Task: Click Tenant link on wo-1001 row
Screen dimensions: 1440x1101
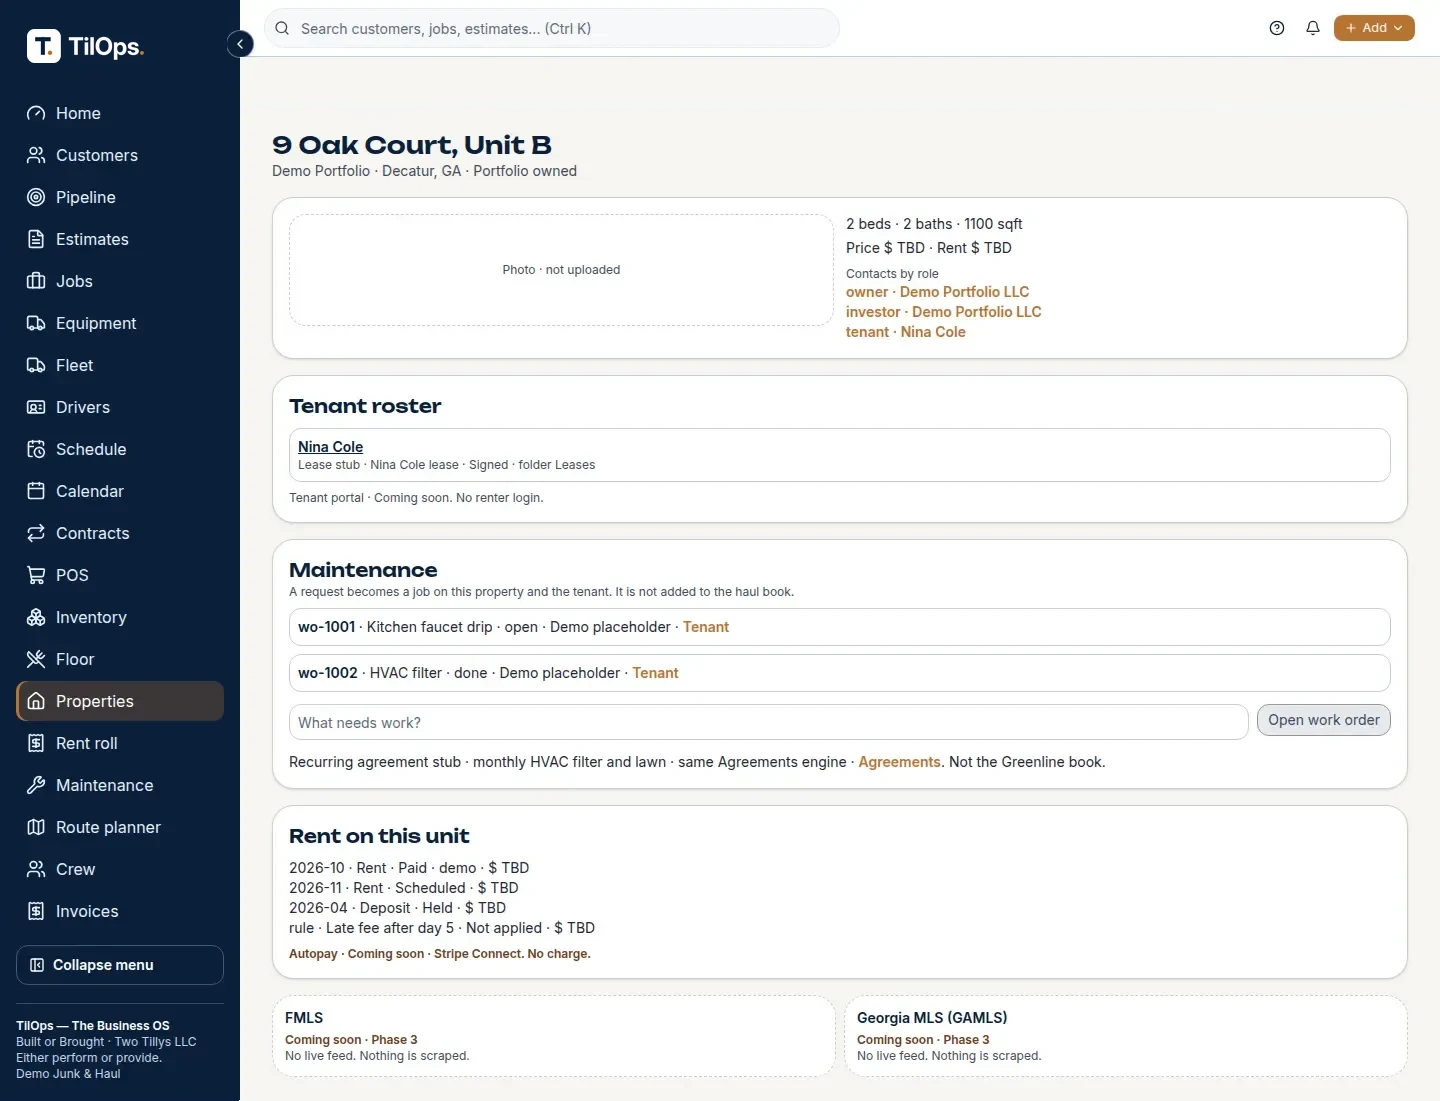Action: click(x=706, y=627)
